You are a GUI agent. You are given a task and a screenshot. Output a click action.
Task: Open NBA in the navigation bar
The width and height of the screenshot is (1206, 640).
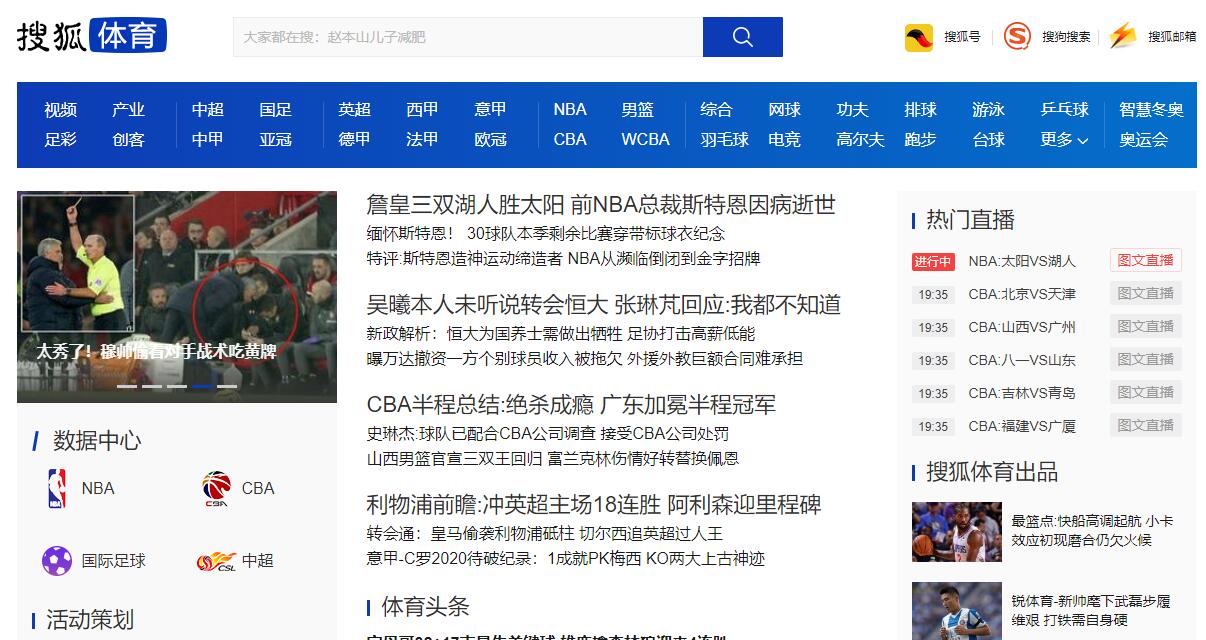[x=570, y=110]
